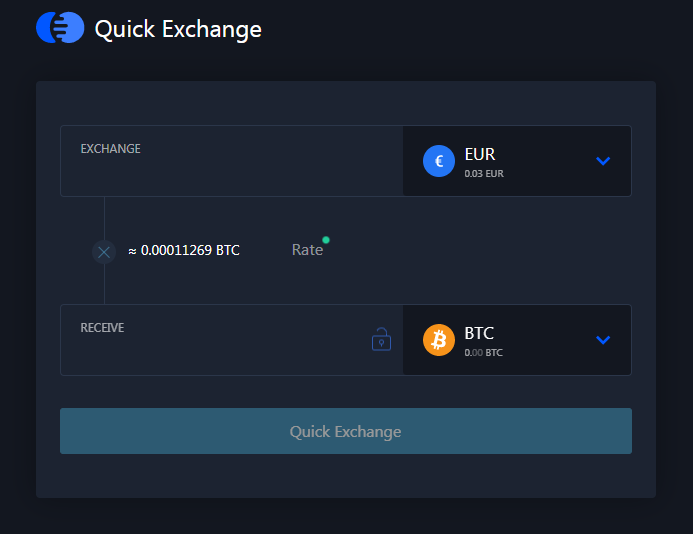Click the Quick Exchange page title

(178, 30)
